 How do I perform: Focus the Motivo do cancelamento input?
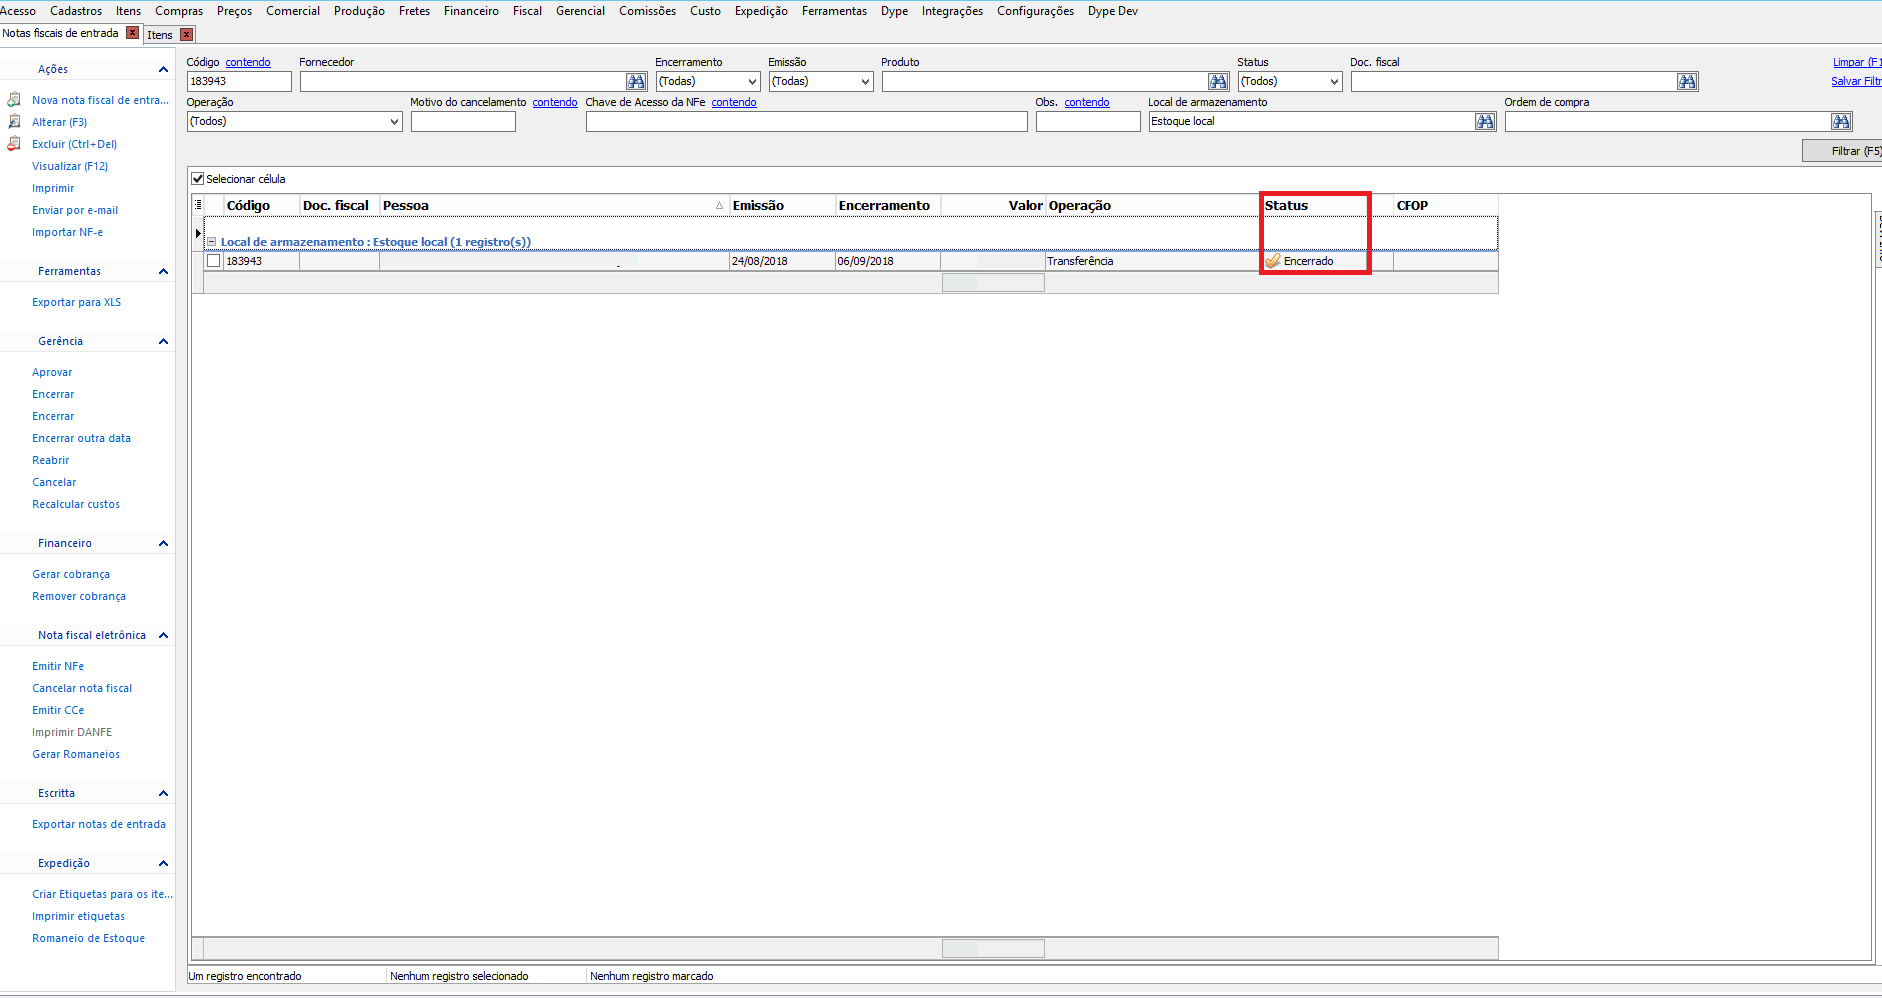[463, 121]
